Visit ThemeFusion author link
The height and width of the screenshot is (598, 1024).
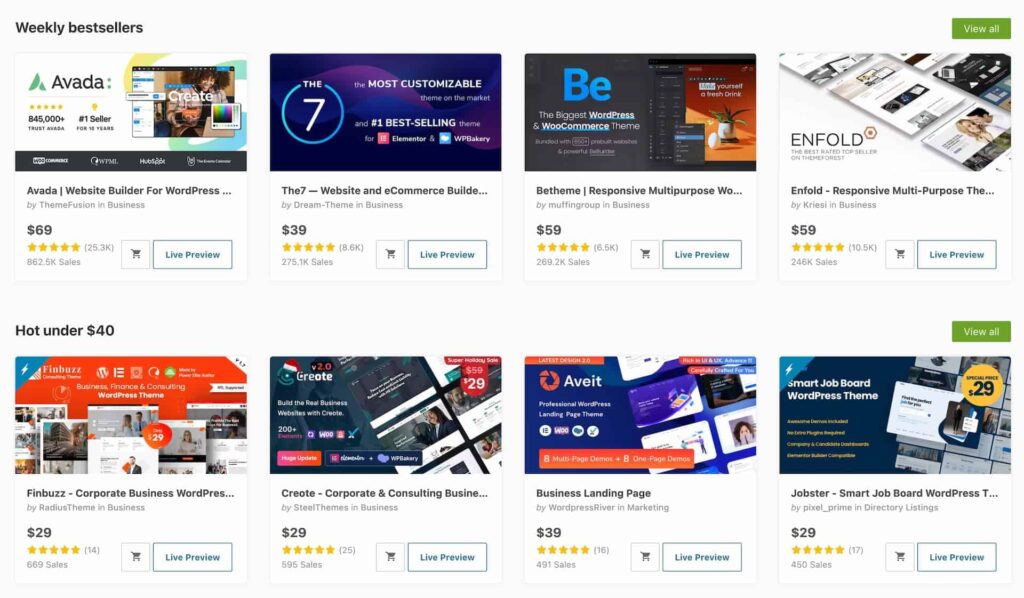point(67,205)
